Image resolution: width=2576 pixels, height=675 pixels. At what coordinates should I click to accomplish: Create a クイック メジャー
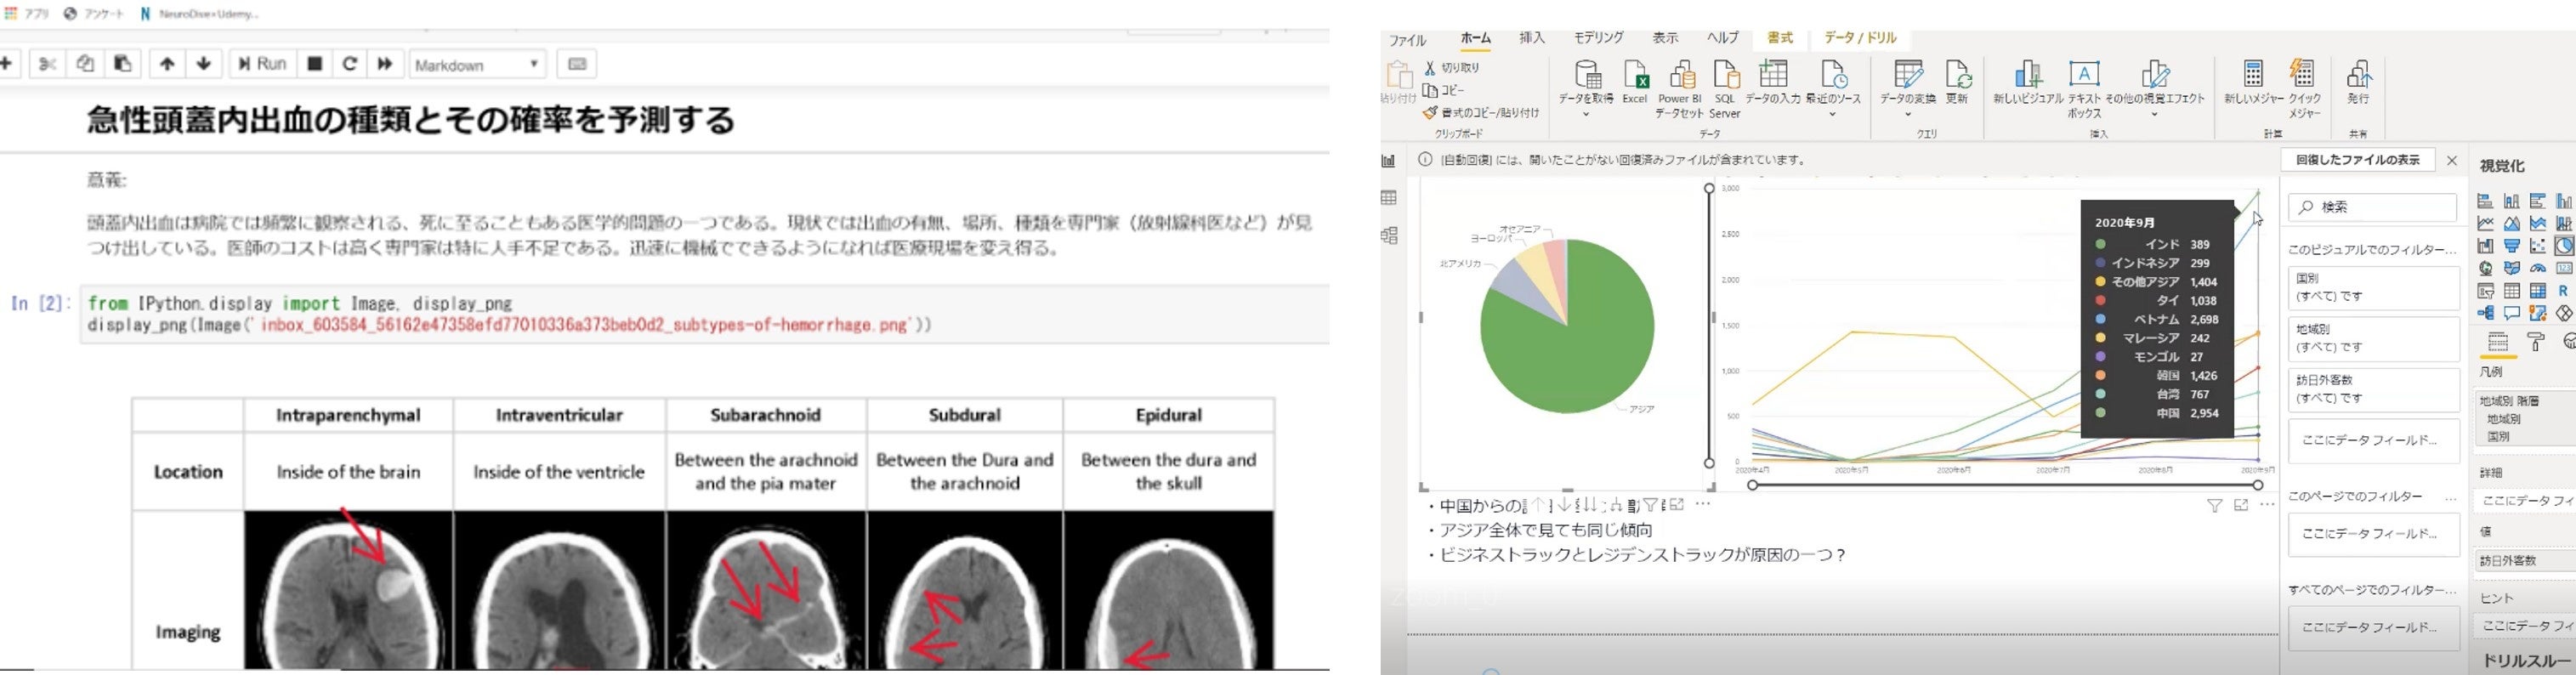[2304, 88]
